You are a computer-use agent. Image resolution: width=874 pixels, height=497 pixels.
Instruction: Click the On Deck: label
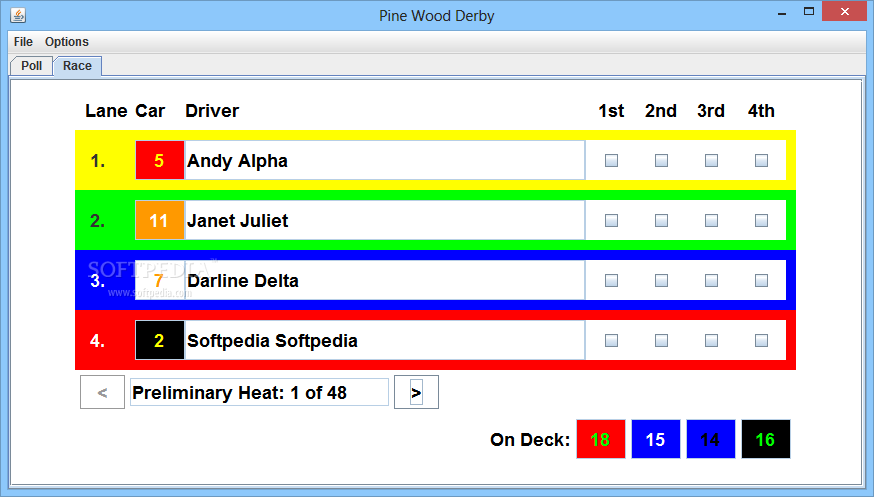point(530,440)
